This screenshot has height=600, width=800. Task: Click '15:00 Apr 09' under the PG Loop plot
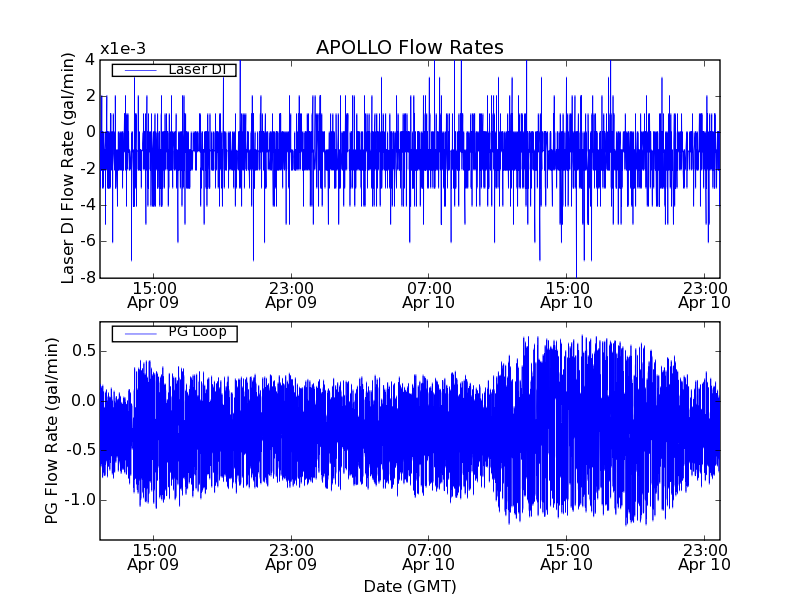point(153,558)
